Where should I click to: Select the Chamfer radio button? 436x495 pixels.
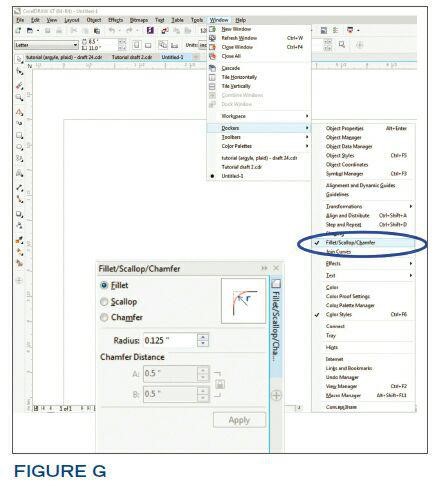click(x=104, y=317)
